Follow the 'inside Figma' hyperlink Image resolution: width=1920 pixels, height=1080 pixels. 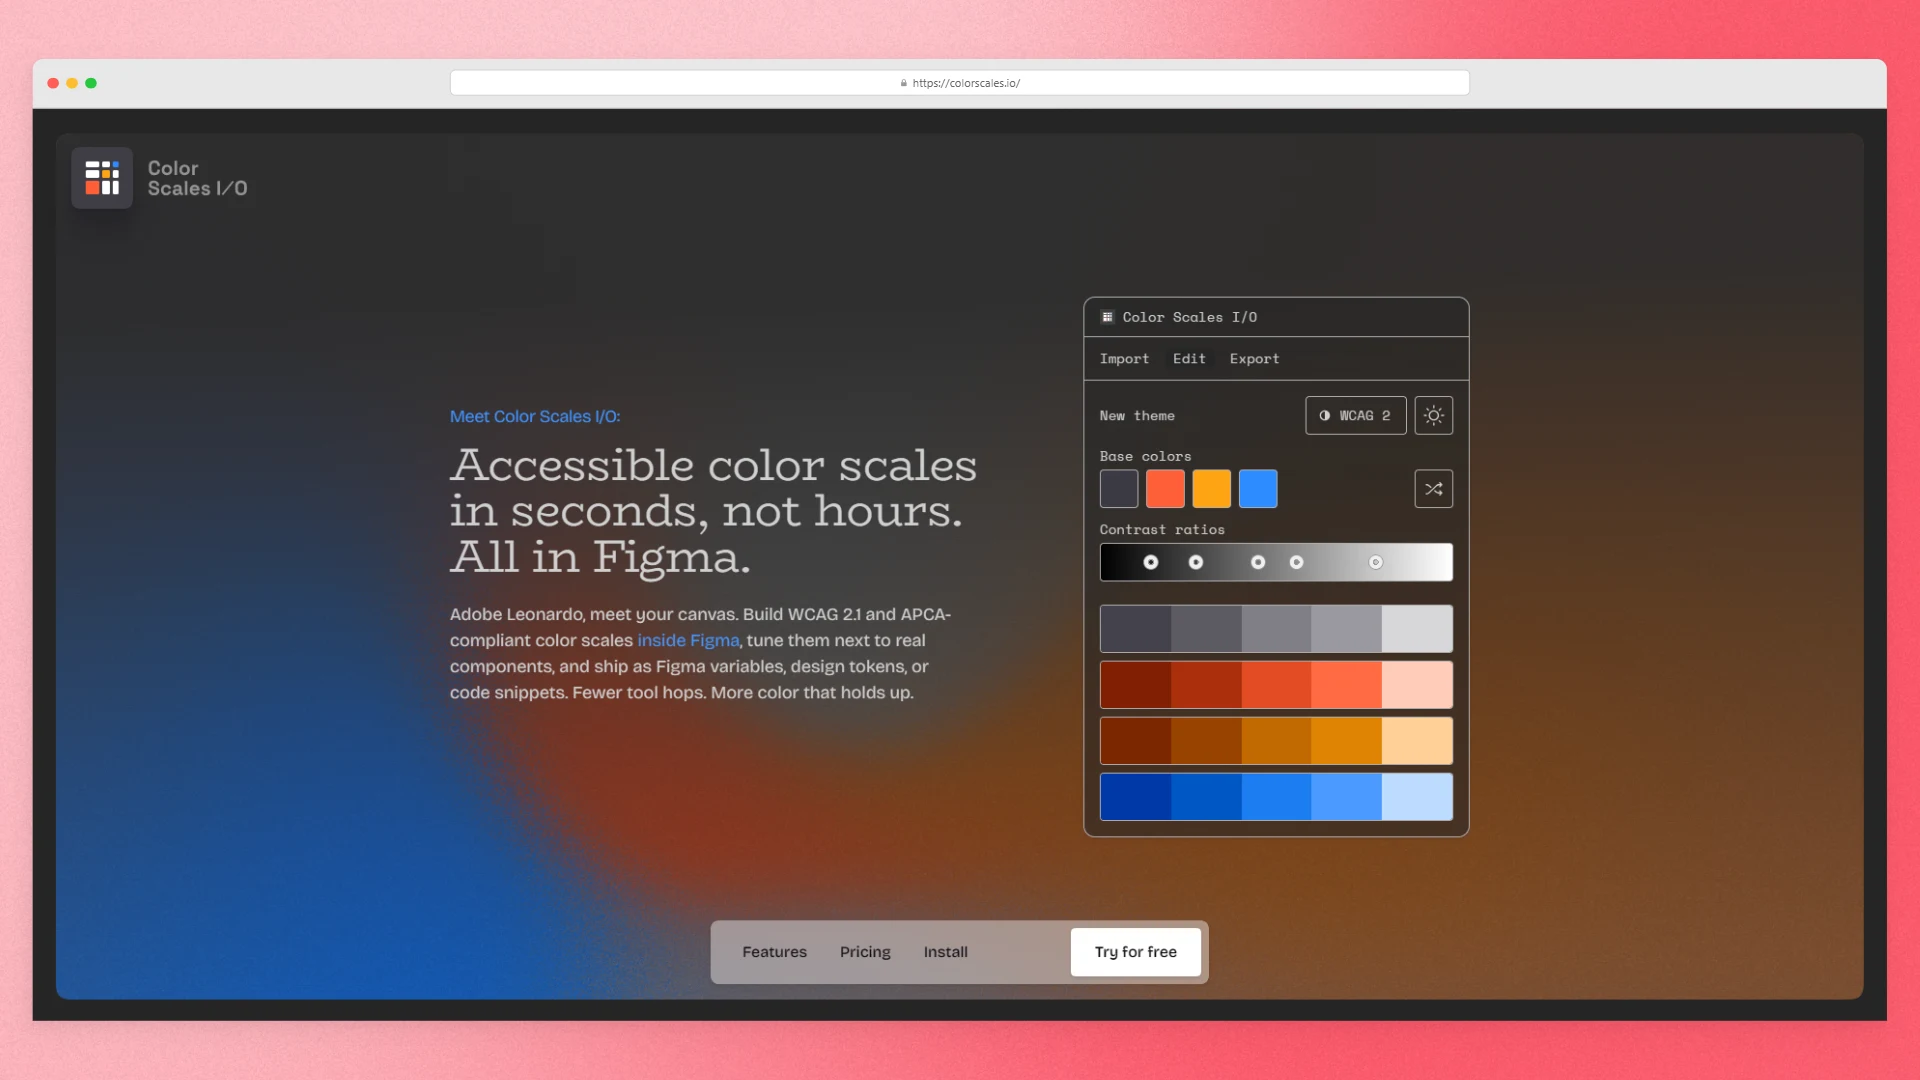[x=688, y=640]
